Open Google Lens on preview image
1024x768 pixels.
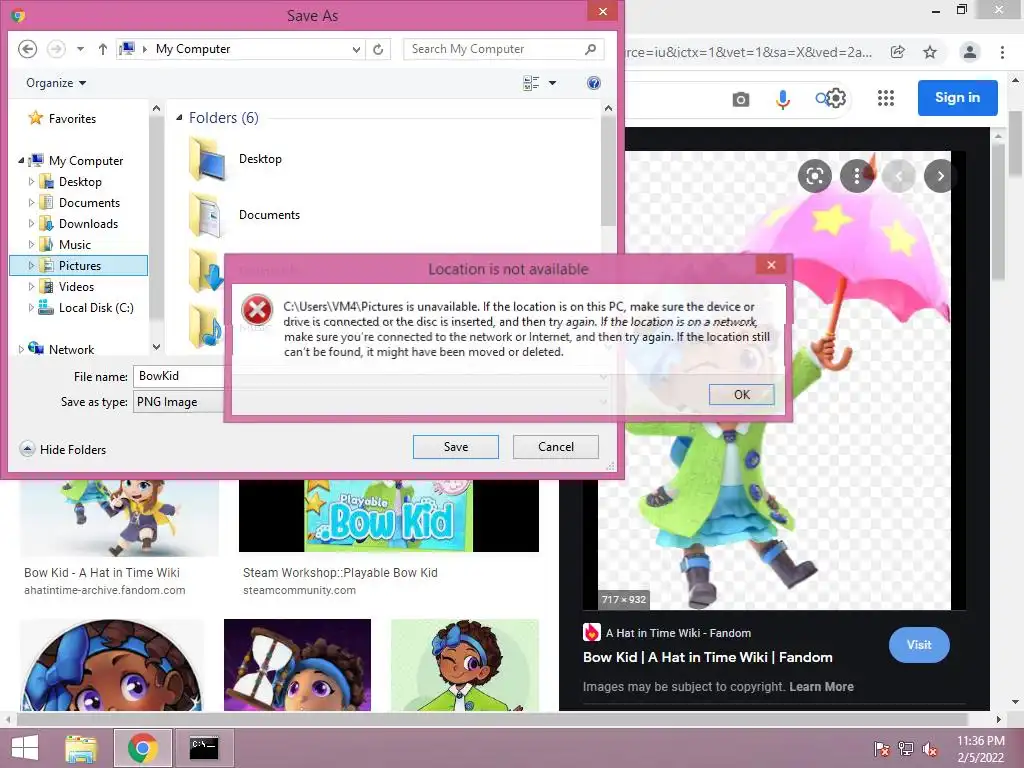click(814, 176)
